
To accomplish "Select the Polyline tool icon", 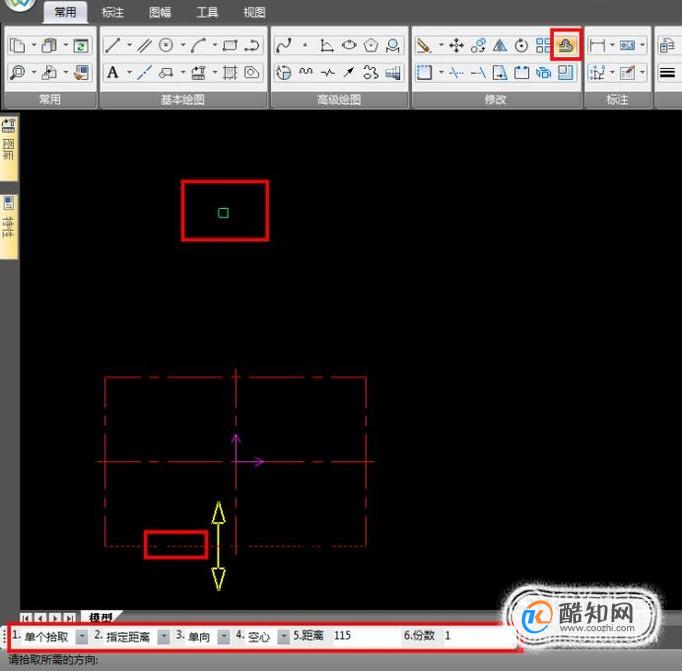I will point(252,45).
